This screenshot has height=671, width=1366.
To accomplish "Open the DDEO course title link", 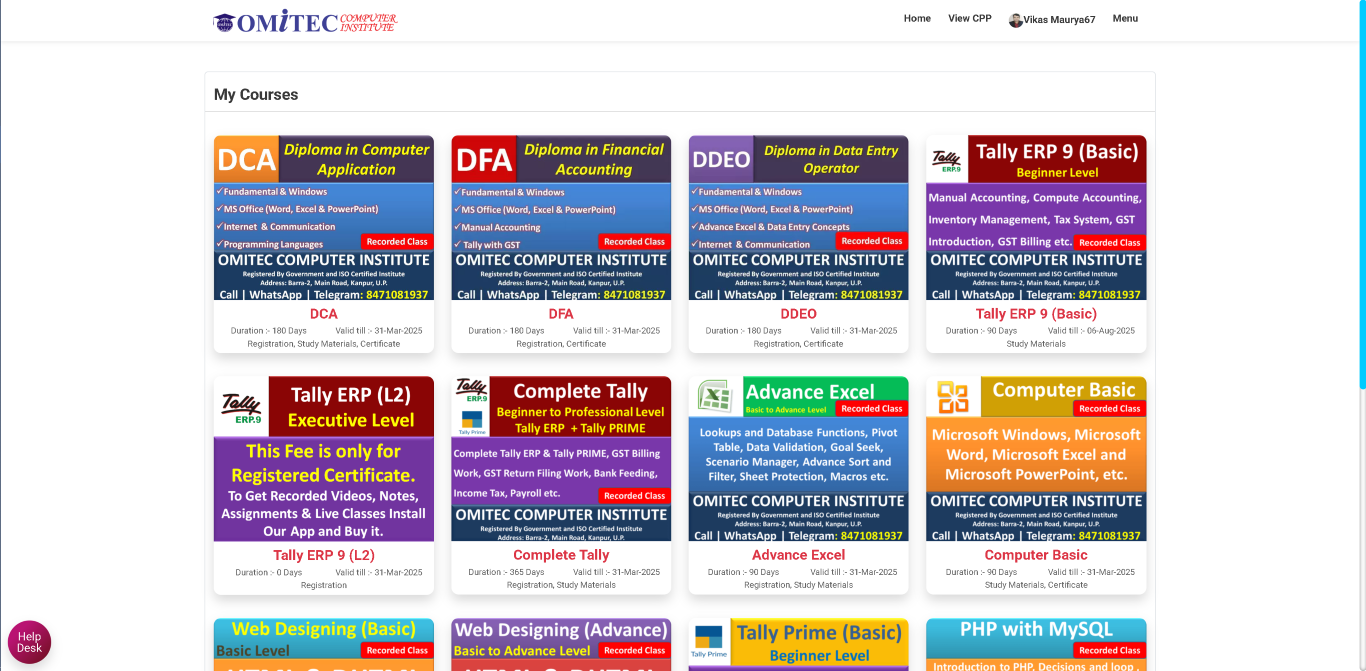I will (x=798, y=314).
